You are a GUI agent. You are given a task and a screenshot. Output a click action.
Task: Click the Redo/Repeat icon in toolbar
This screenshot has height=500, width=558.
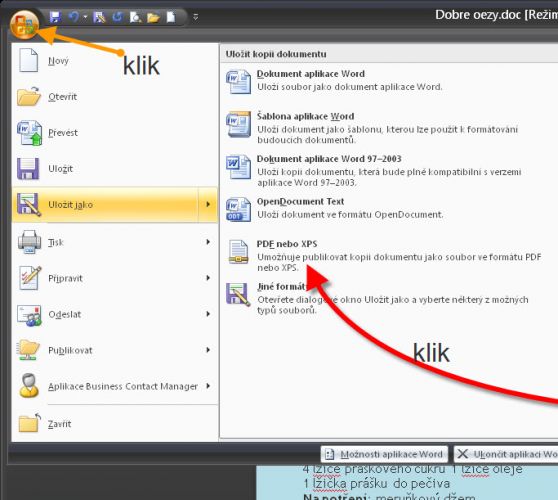pos(117,17)
